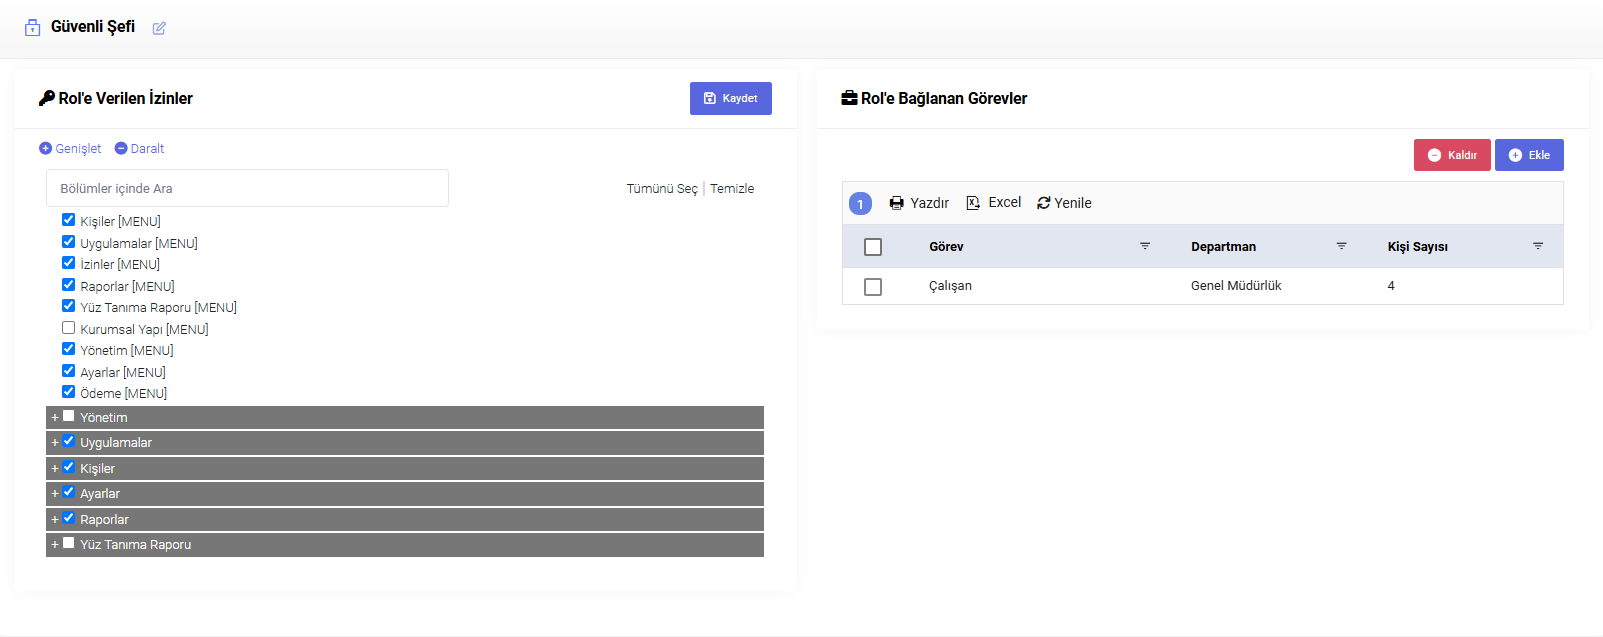Uncheck the Ayarlar [MENU] checkbox
The width and height of the screenshot is (1603, 637).
point(68,371)
